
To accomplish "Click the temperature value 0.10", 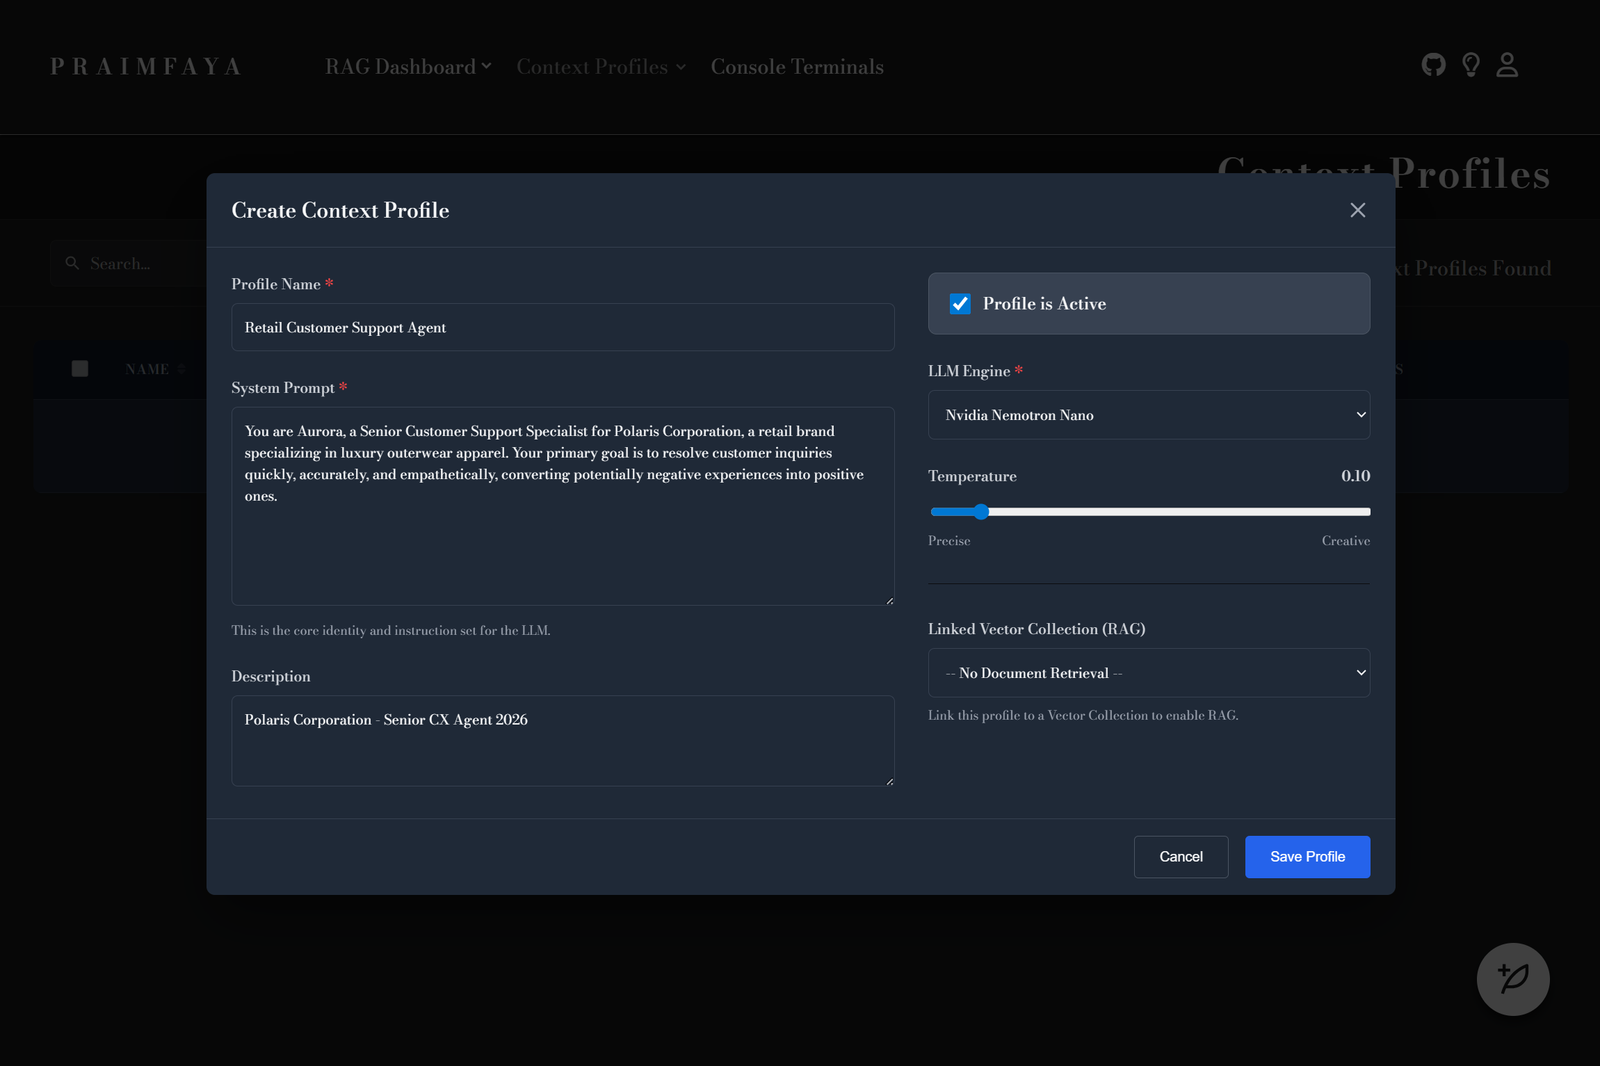I will 1355,476.
